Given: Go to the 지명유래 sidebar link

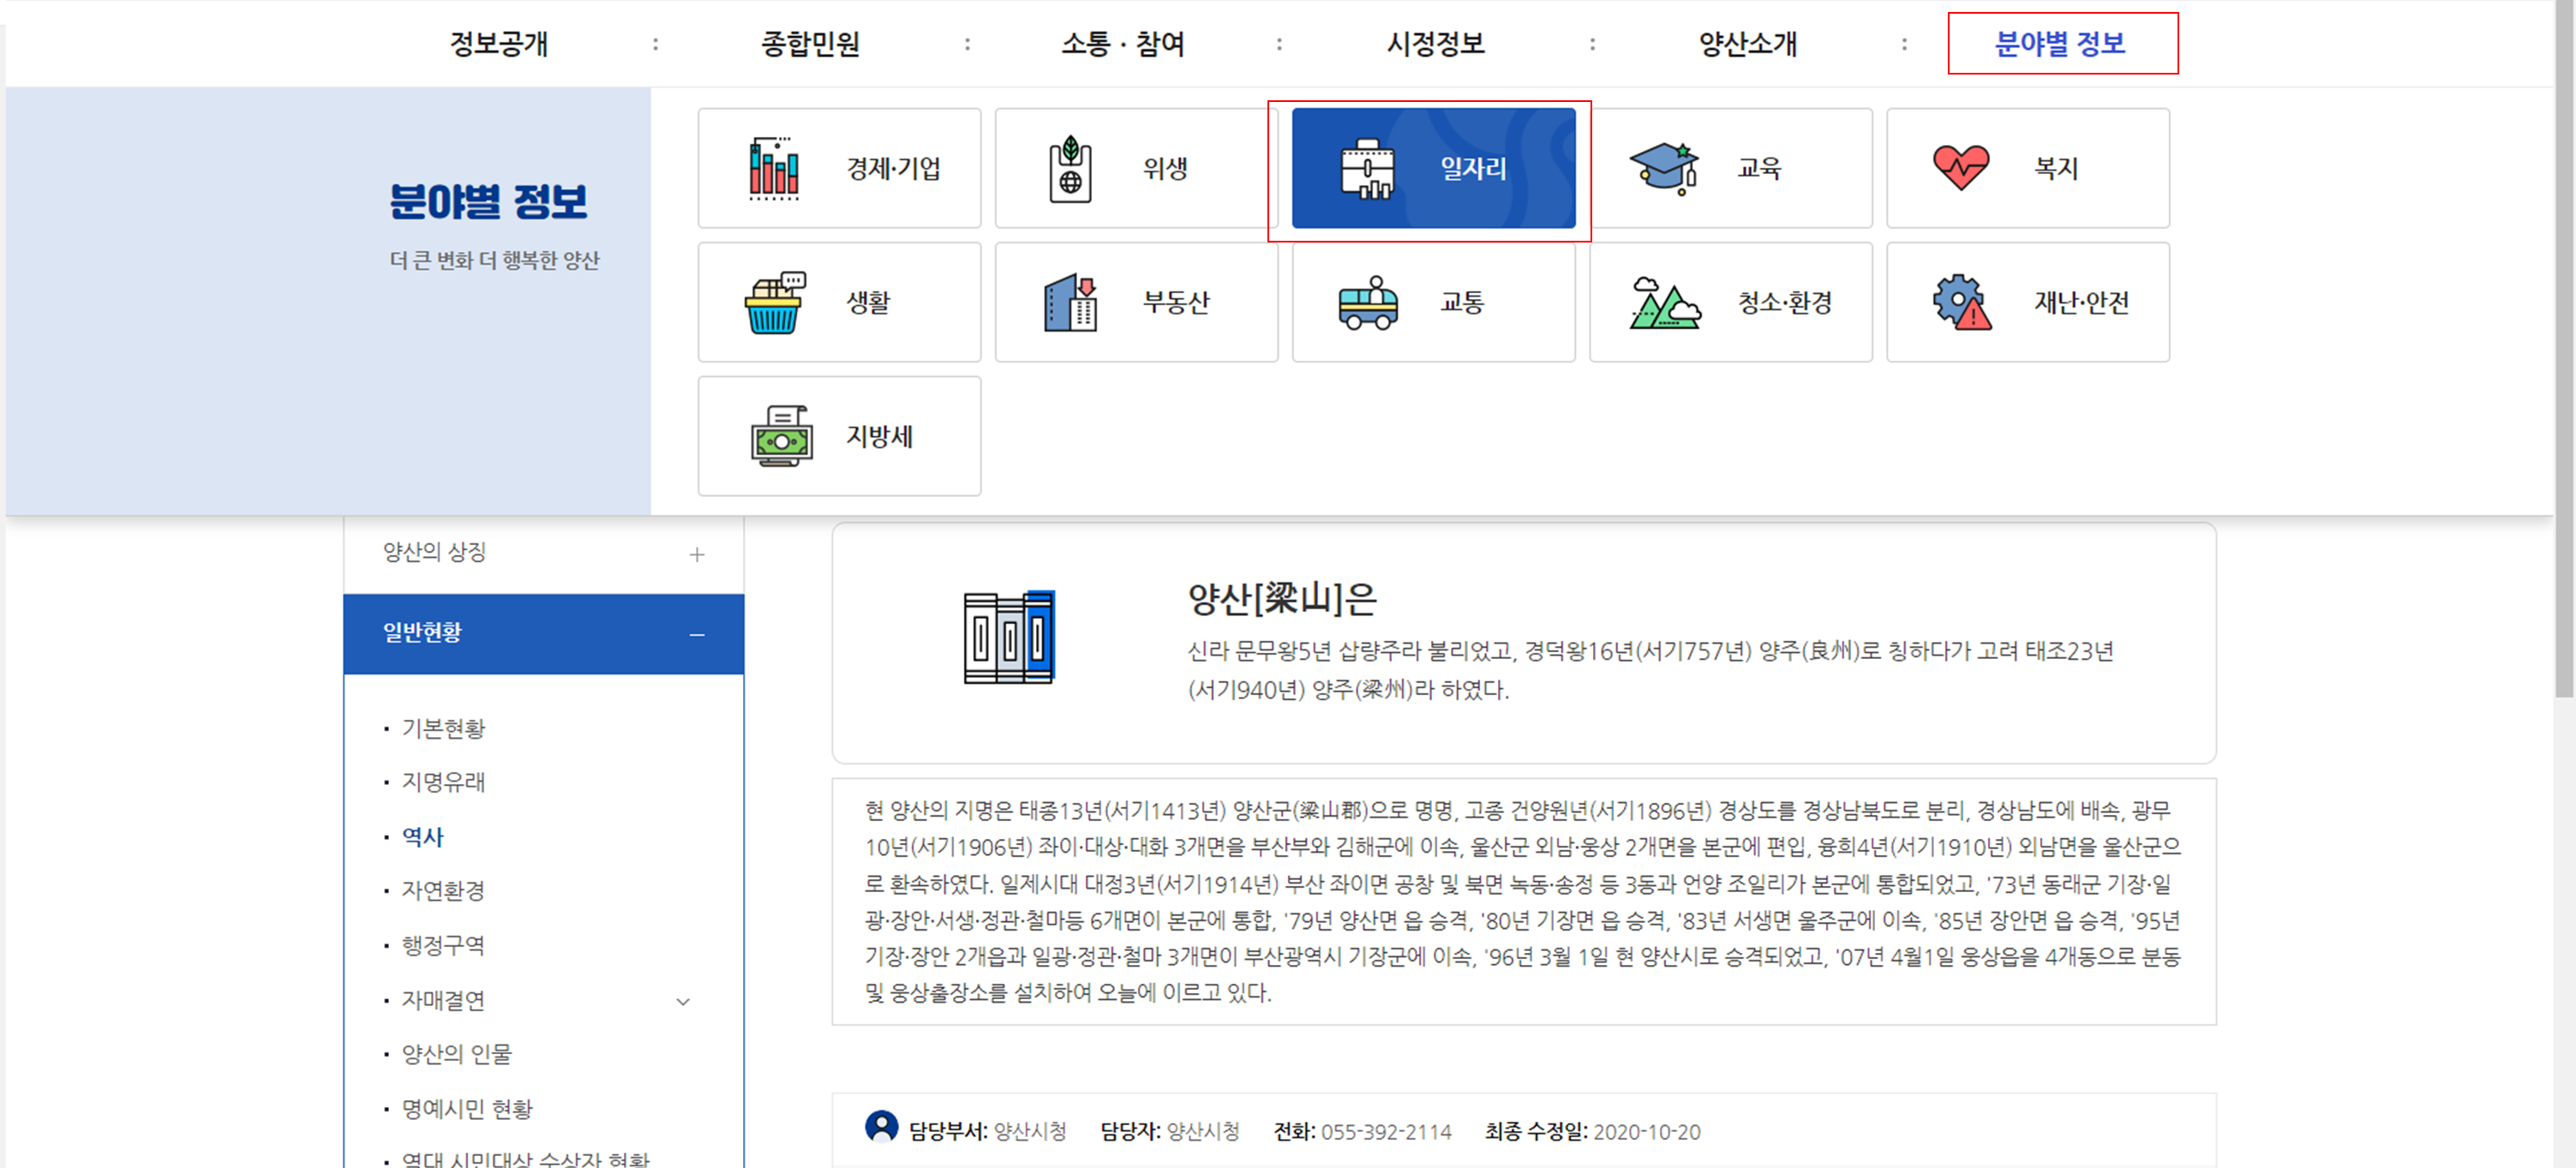Looking at the screenshot, I should [x=443, y=782].
